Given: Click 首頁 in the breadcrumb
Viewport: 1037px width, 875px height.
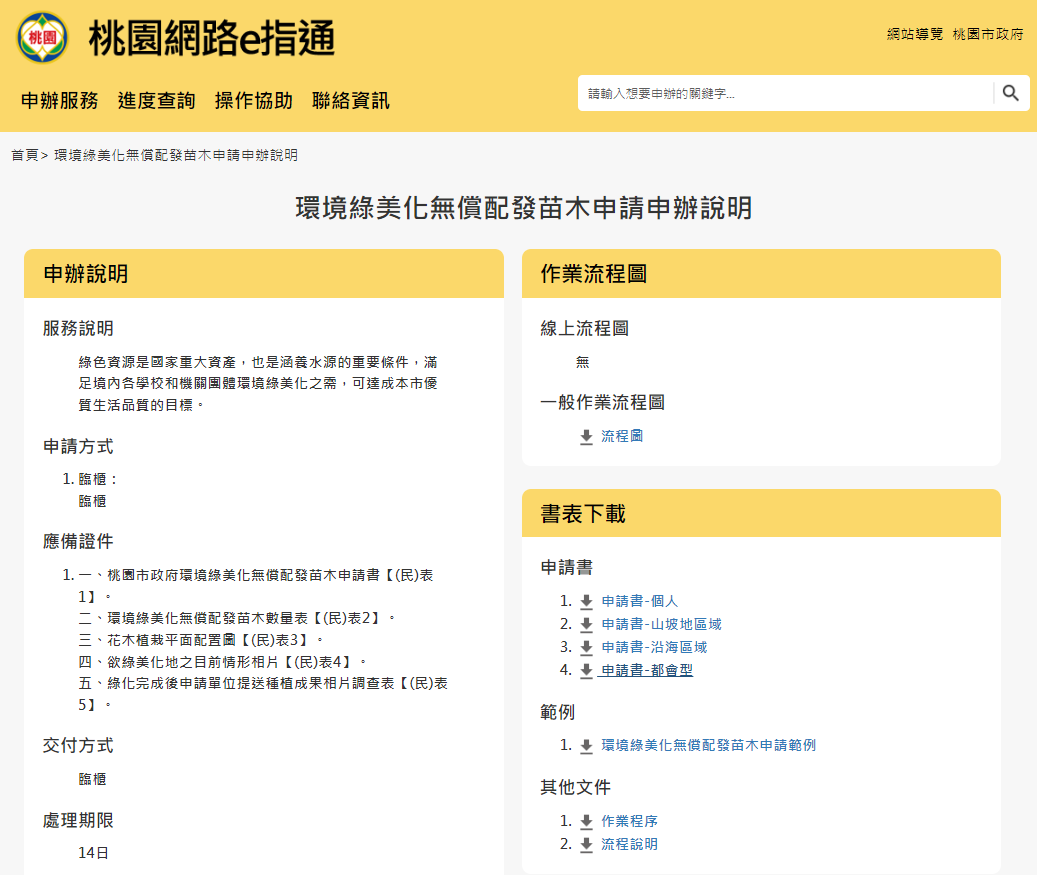Looking at the screenshot, I should [24, 155].
